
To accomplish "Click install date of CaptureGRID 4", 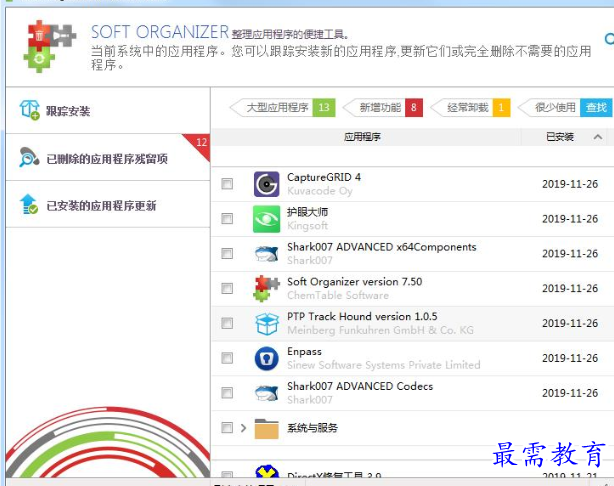I will pos(570,184).
